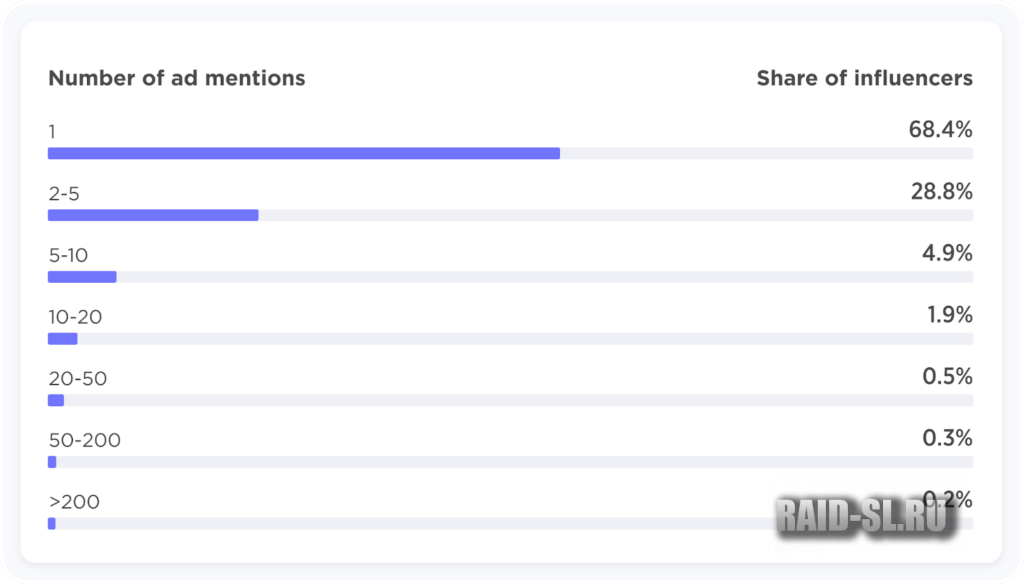Click the 68.4% share value
Image resolution: width=1024 pixels, height=584 pixels.
[940, 130]
